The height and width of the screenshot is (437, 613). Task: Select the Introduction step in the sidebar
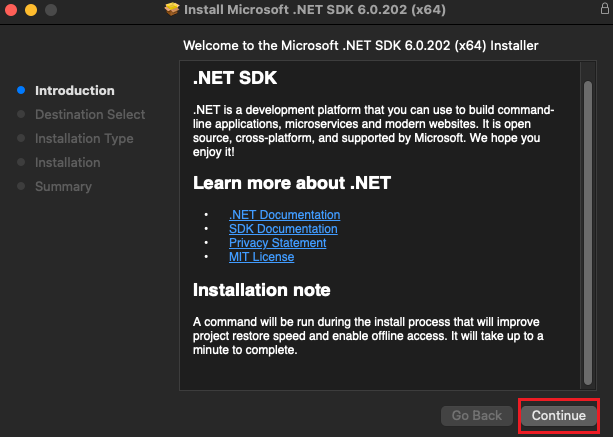point(74,90)
